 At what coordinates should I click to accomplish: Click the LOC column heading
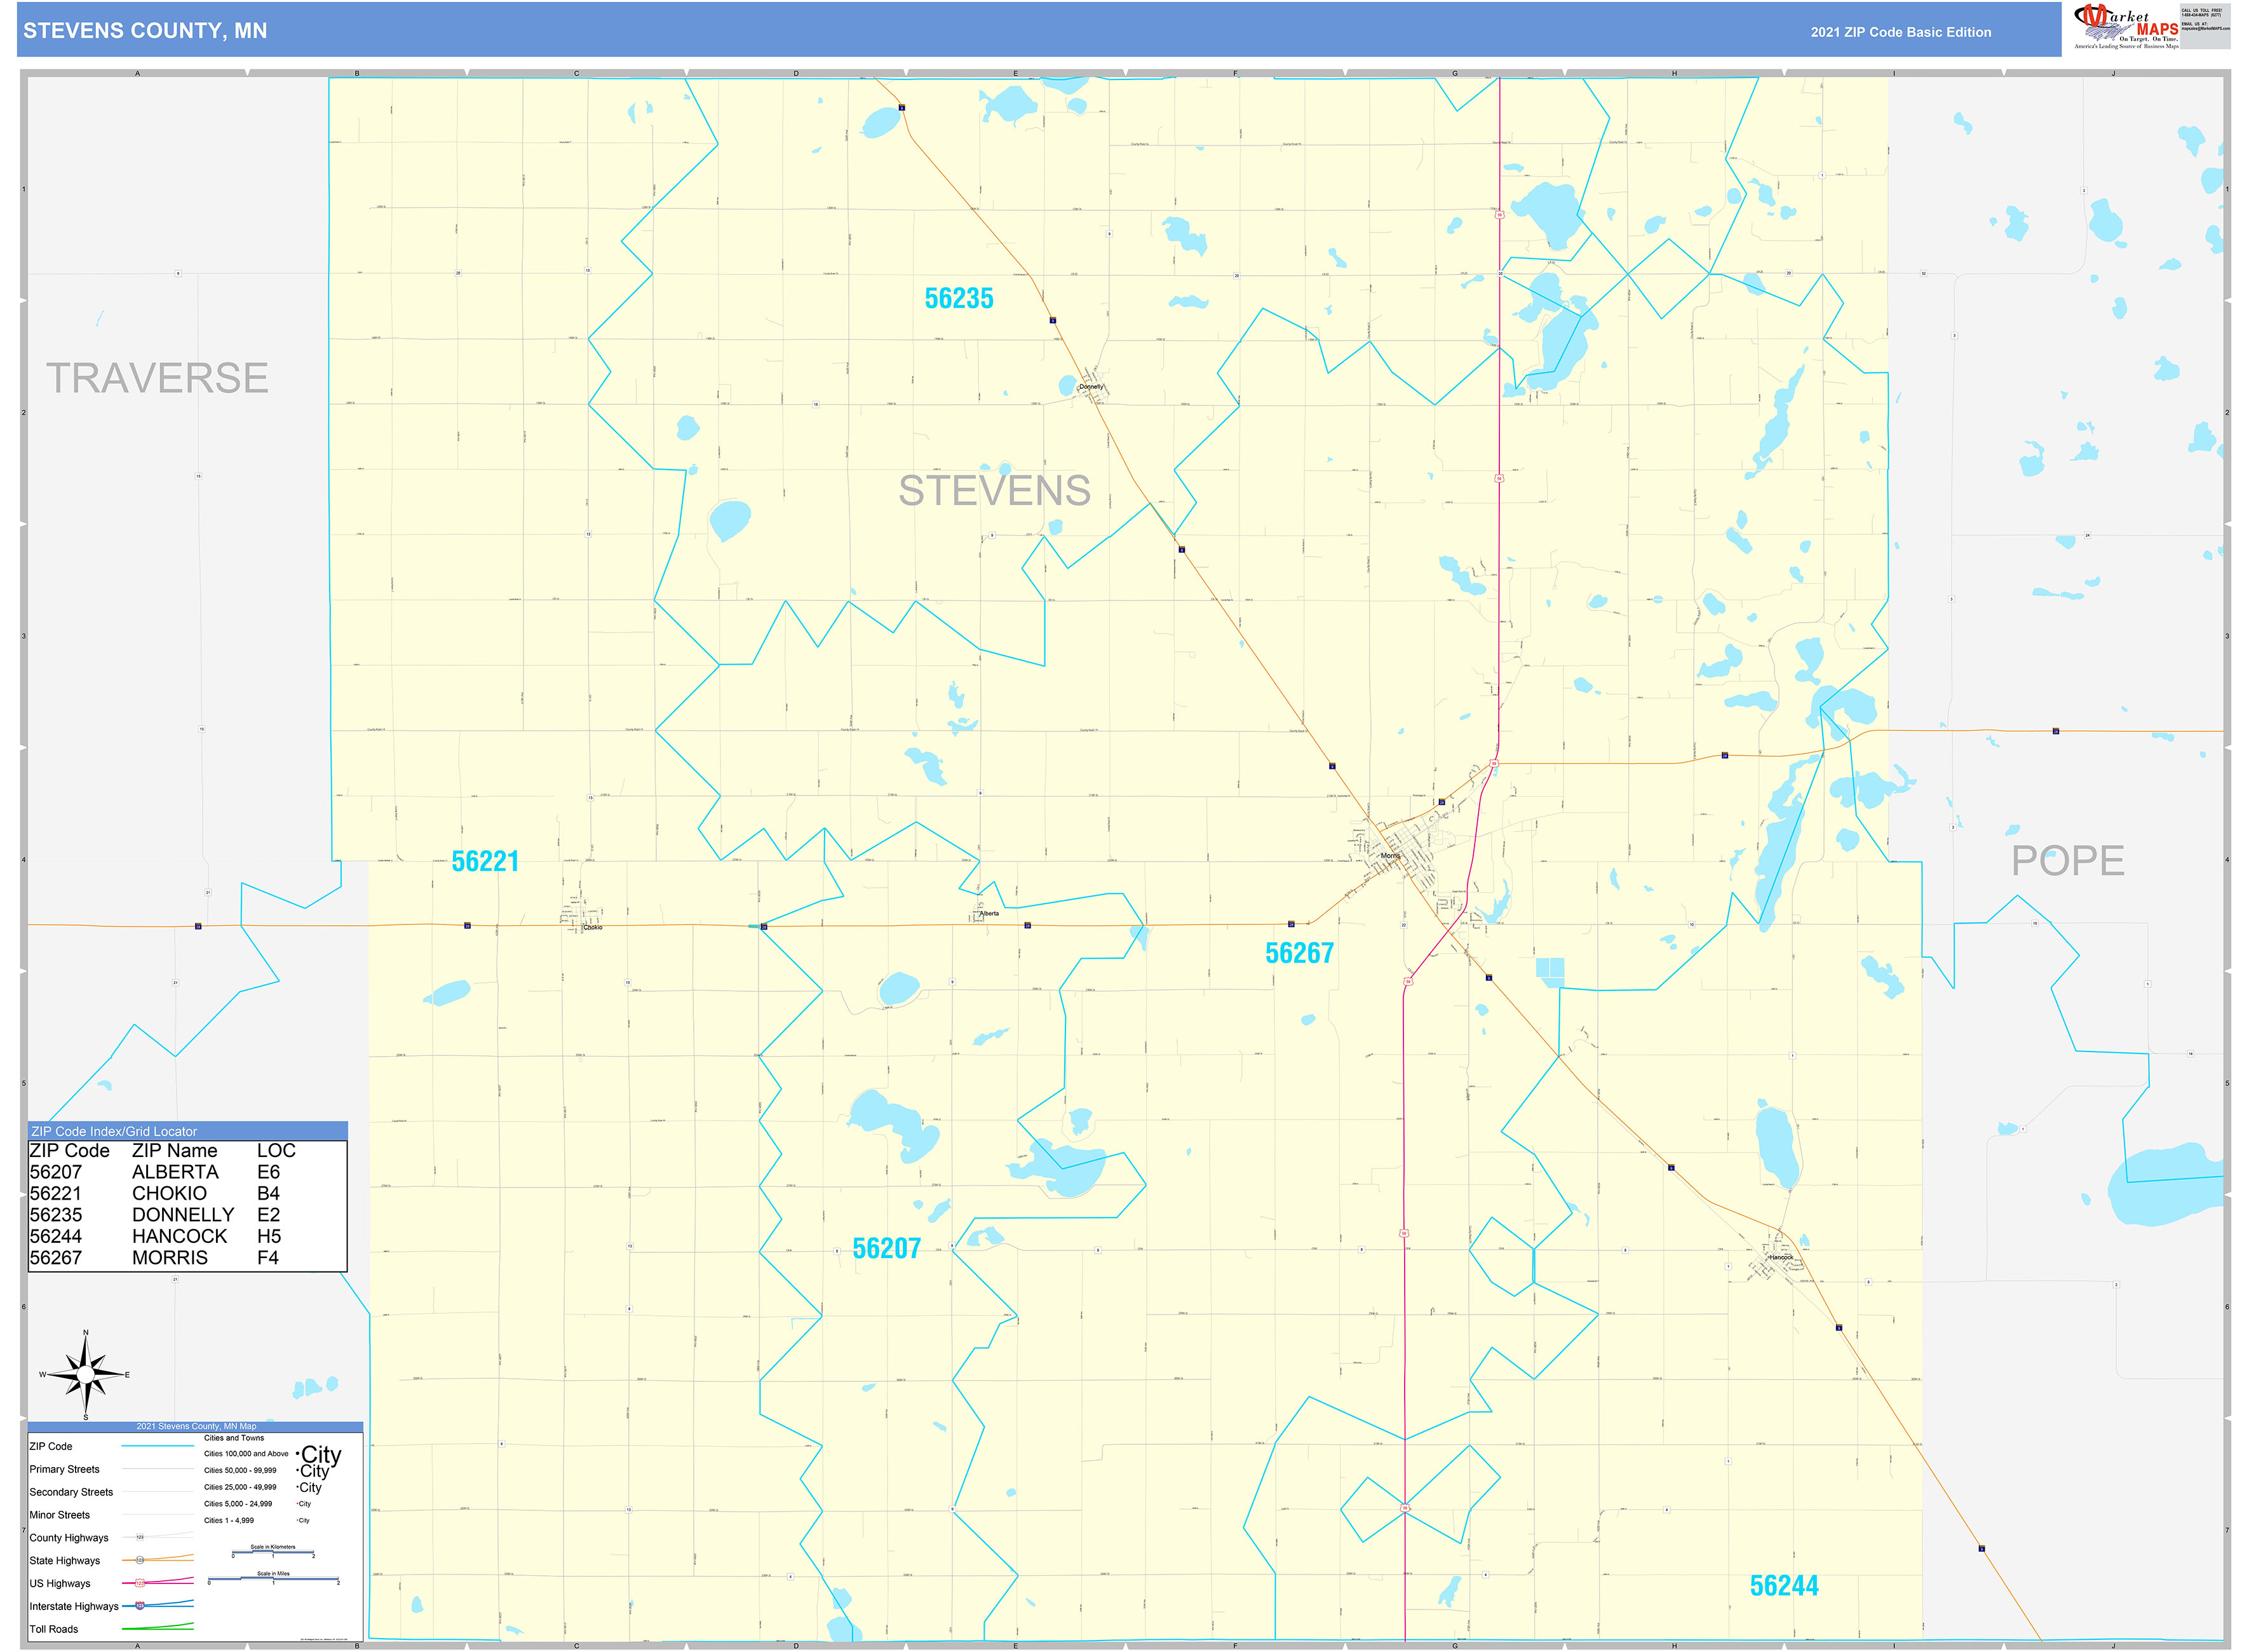point(276,1151)
